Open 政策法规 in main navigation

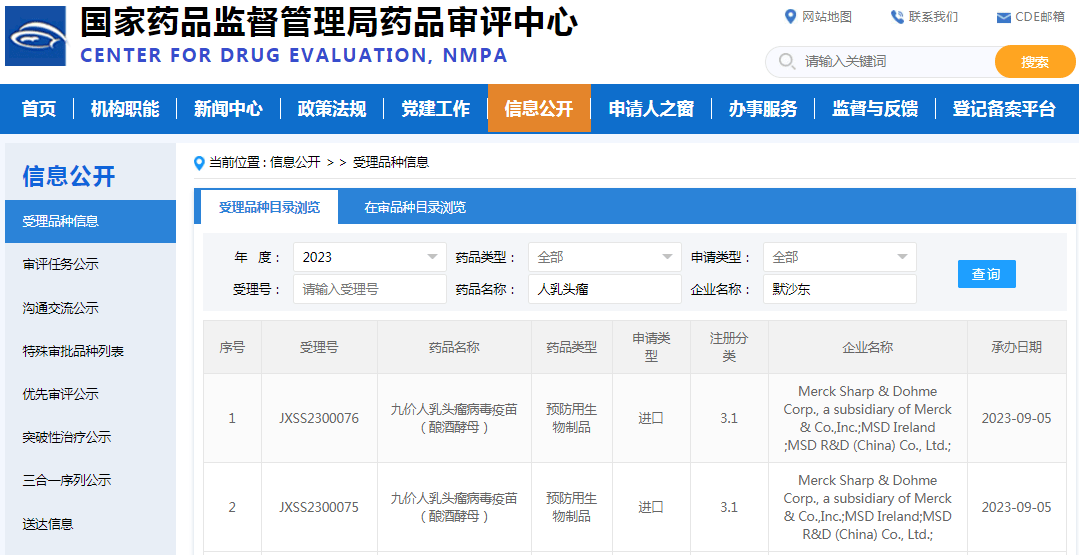(332, 109)
